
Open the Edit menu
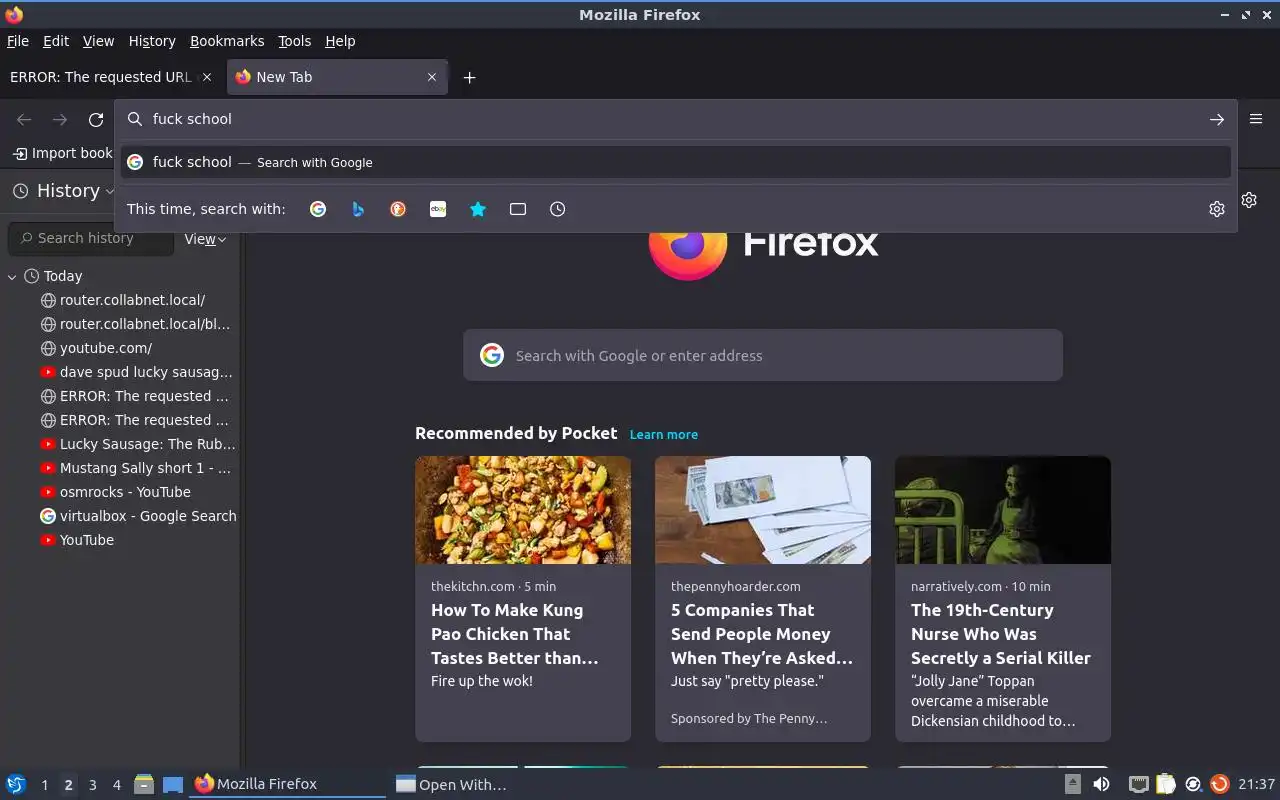(56, 41)
